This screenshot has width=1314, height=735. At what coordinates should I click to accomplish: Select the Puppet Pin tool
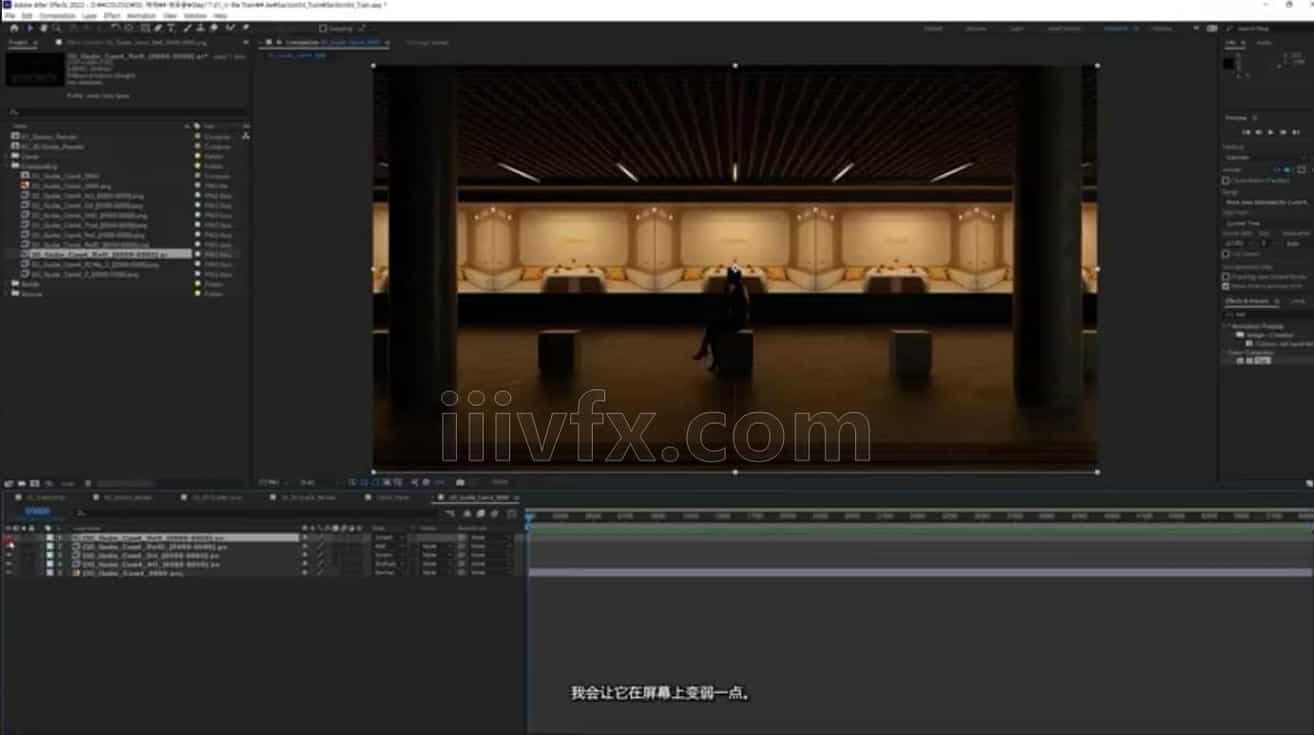245,28
